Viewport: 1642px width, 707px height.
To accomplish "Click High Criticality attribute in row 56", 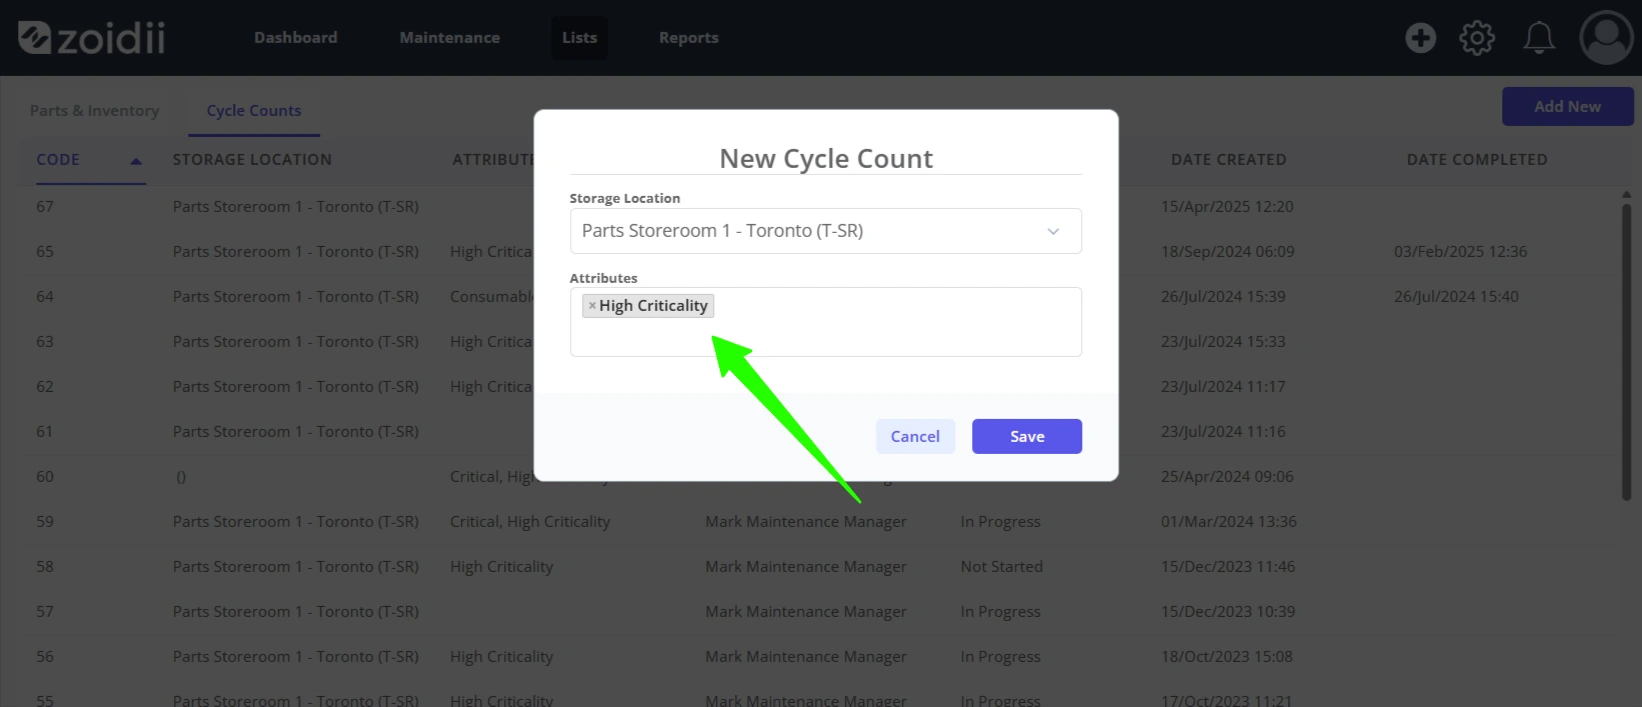I will point(501,657).
